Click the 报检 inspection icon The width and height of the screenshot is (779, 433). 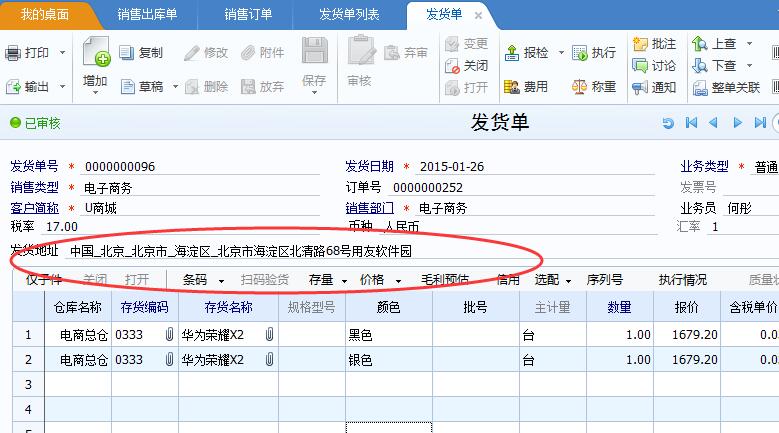(x=511, y=53)
